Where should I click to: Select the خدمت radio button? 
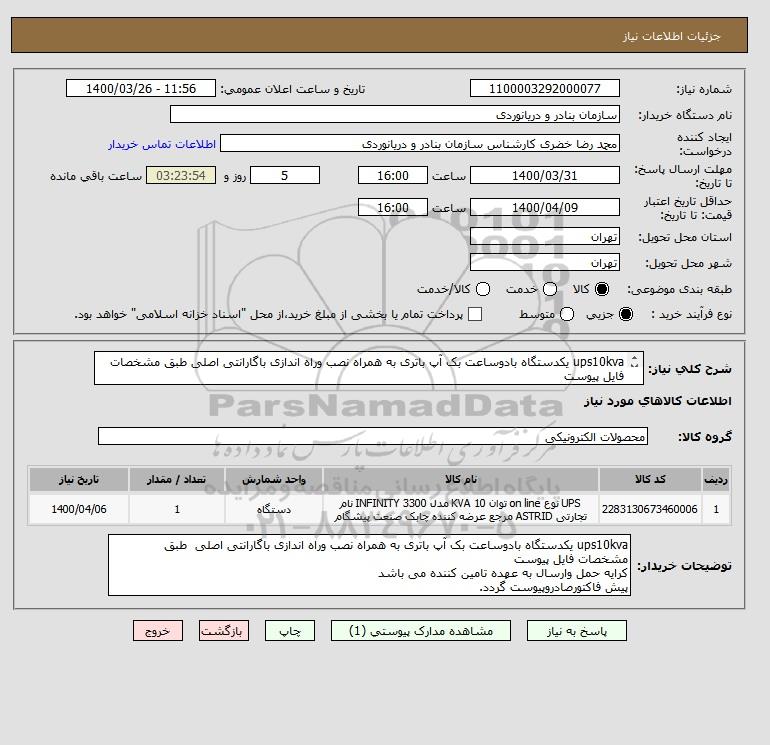(x=550, y=289)
